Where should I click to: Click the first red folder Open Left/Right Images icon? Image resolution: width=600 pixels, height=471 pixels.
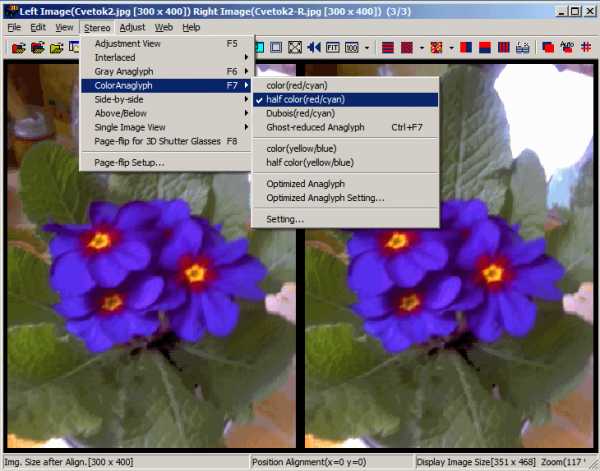[x=18, y=48]
